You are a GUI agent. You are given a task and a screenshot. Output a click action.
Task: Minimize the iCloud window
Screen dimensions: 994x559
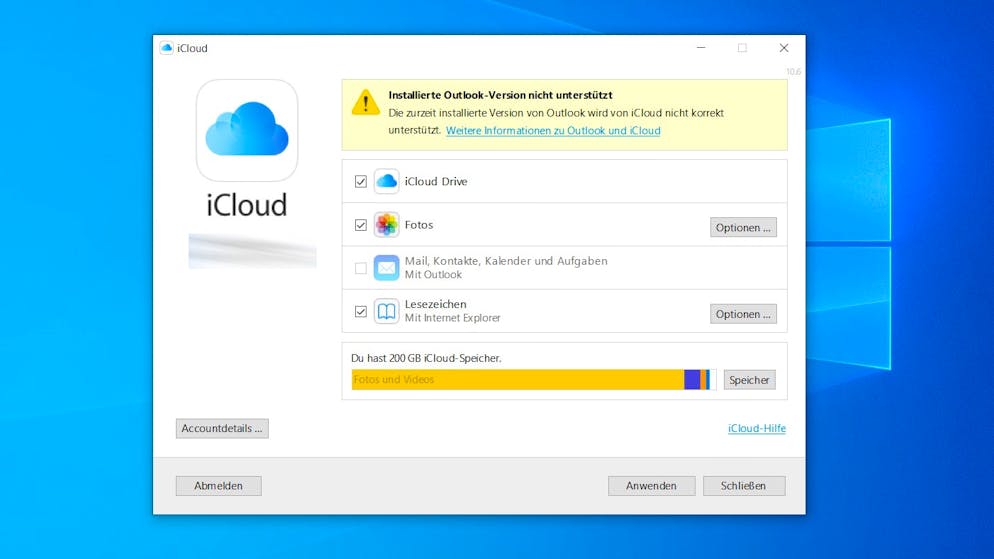click(x=700, y=48)
